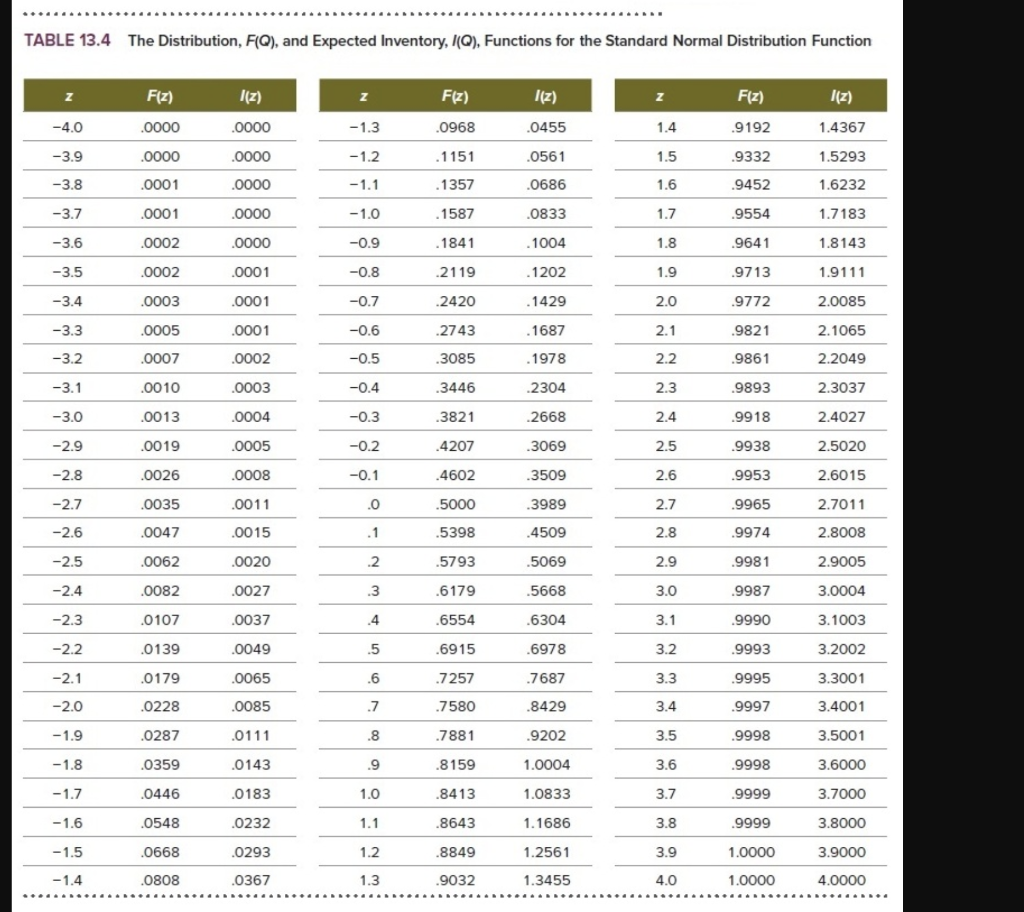
Task: Click the I(z) value .0049
Action: point(251,649)
